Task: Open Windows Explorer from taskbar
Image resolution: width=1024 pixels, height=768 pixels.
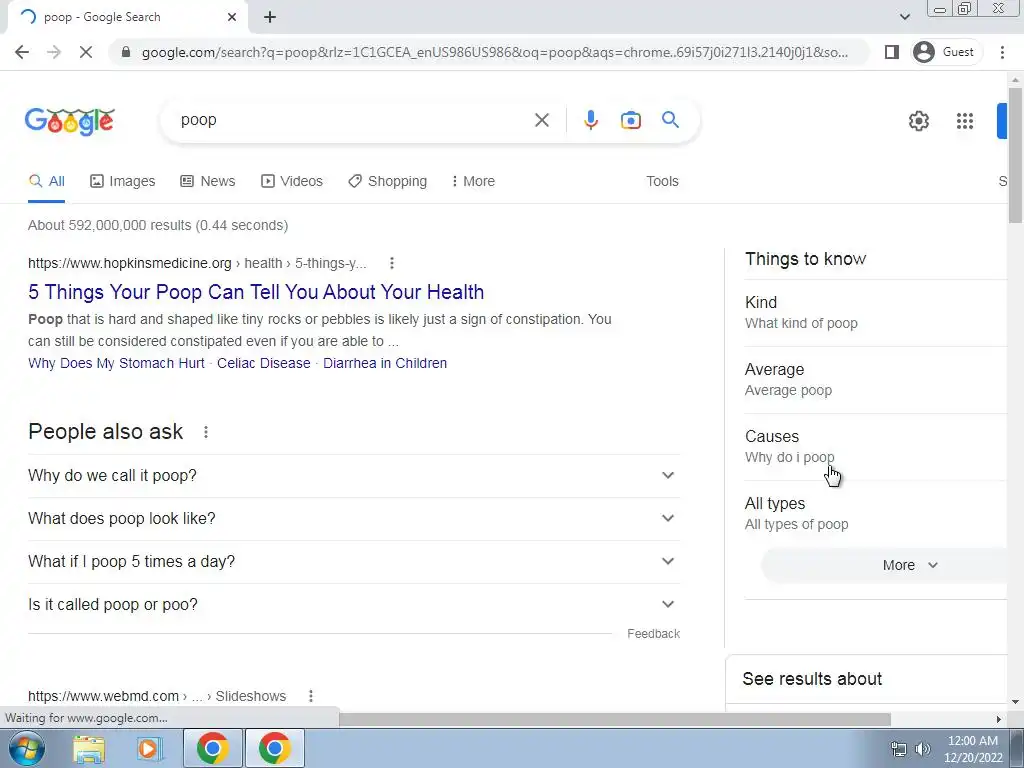Action: point(88,748)
